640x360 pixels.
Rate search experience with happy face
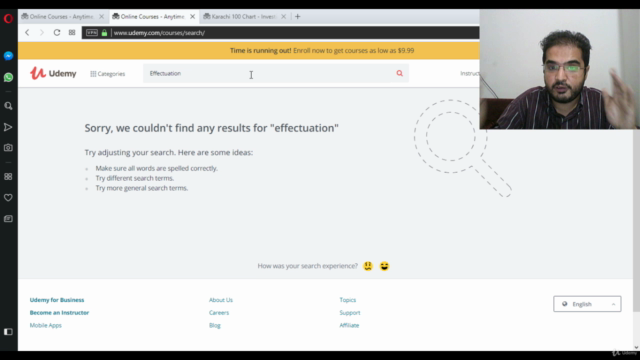[x=384, y=266]
